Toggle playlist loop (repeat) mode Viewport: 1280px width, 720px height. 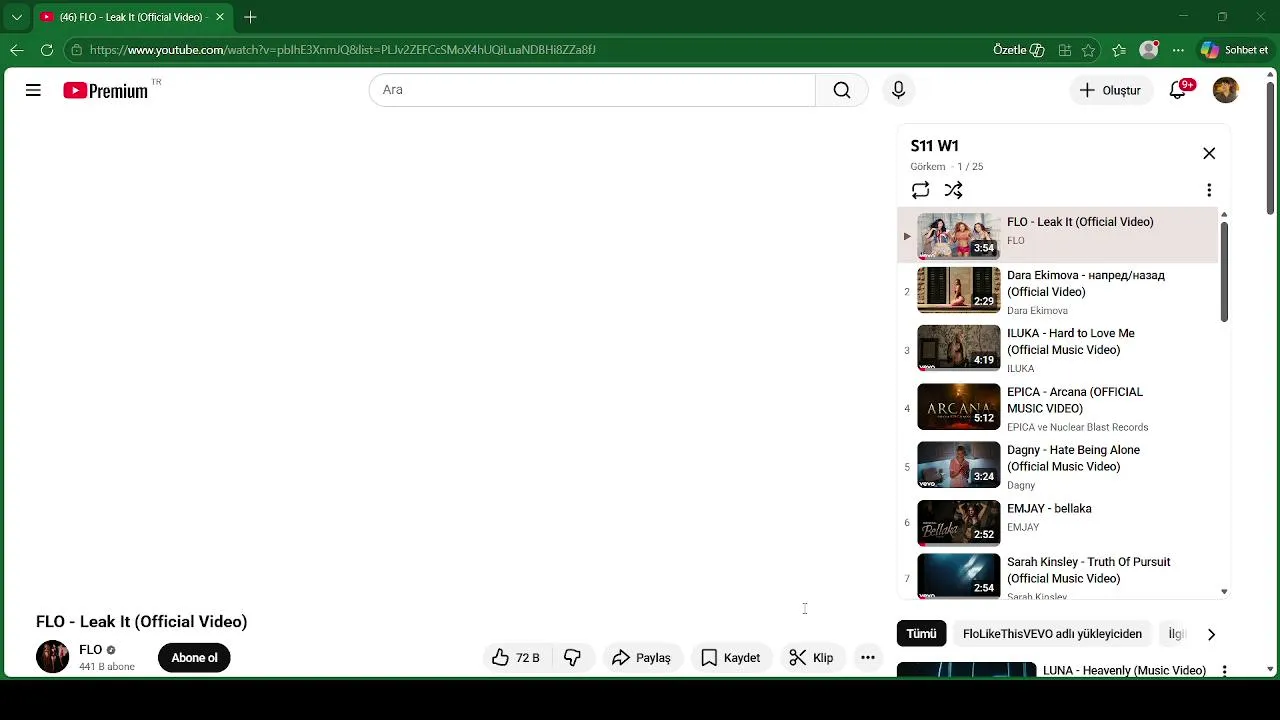coord(920,190)
